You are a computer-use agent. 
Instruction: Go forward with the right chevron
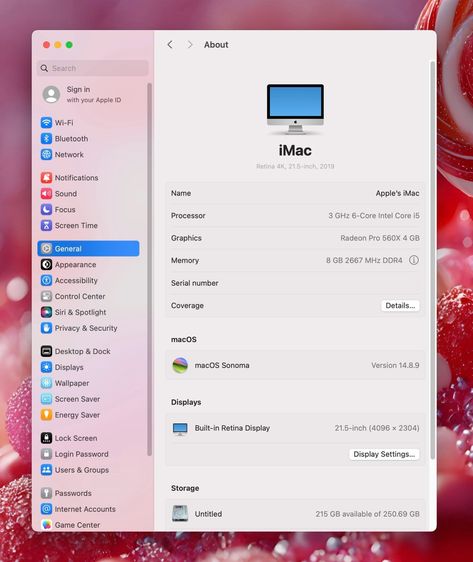coord(190,44)
